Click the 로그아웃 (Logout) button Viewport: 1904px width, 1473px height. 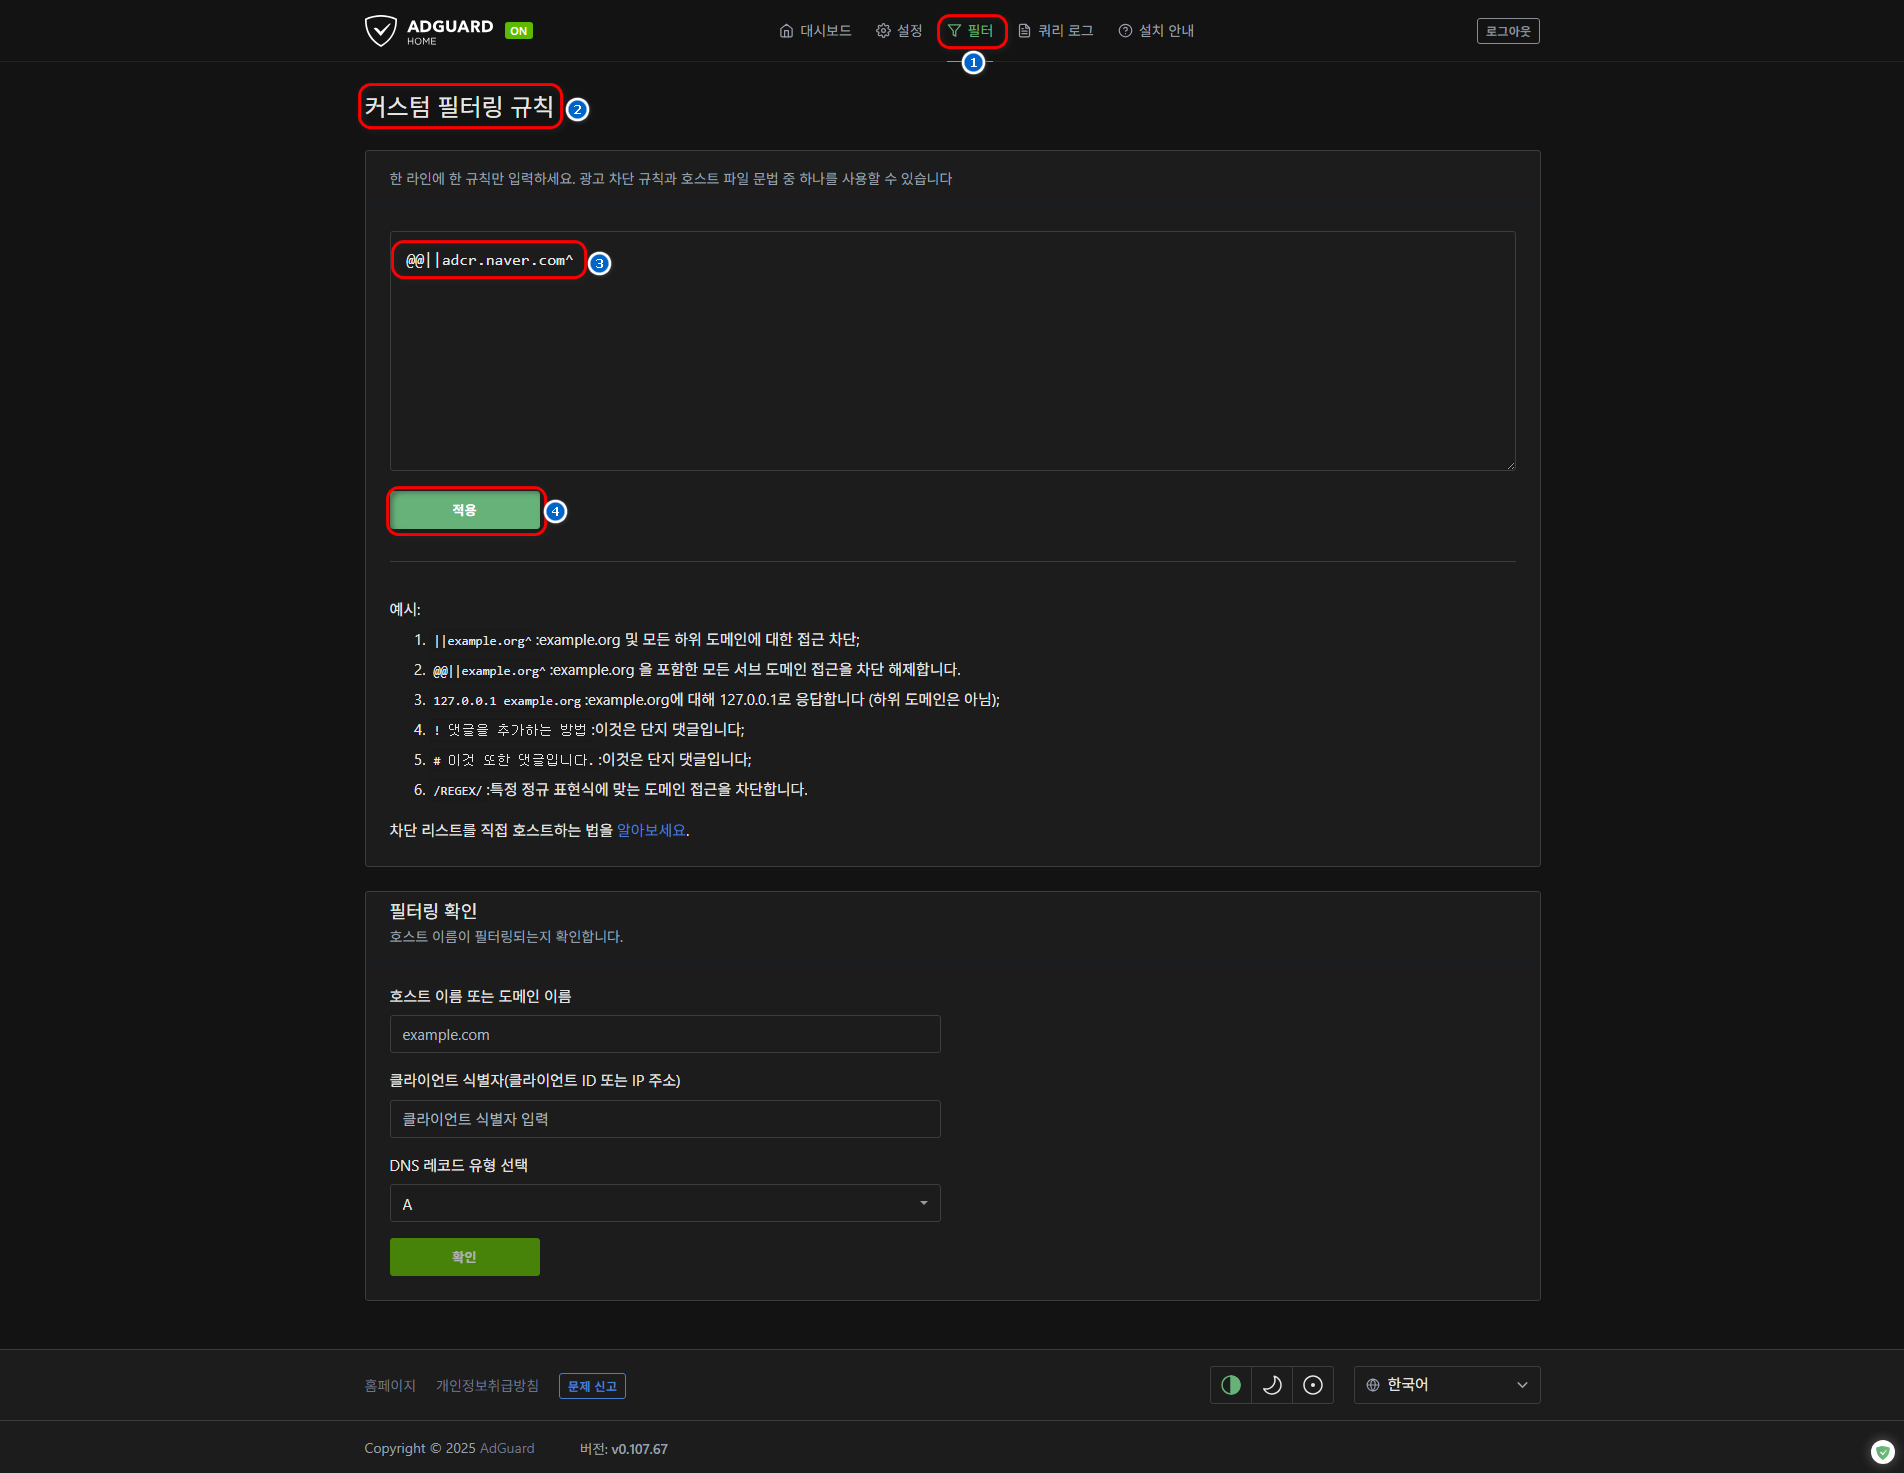click(1507, 31)
